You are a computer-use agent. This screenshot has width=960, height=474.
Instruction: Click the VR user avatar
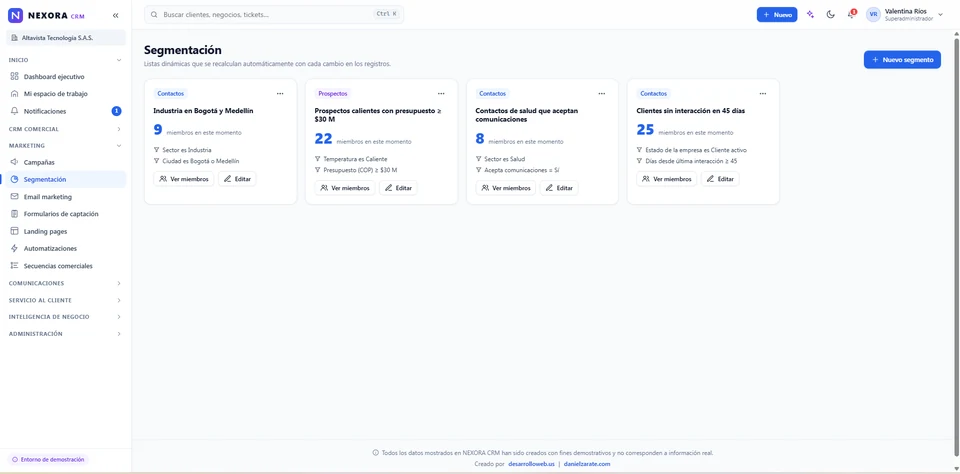coord(873,15)
